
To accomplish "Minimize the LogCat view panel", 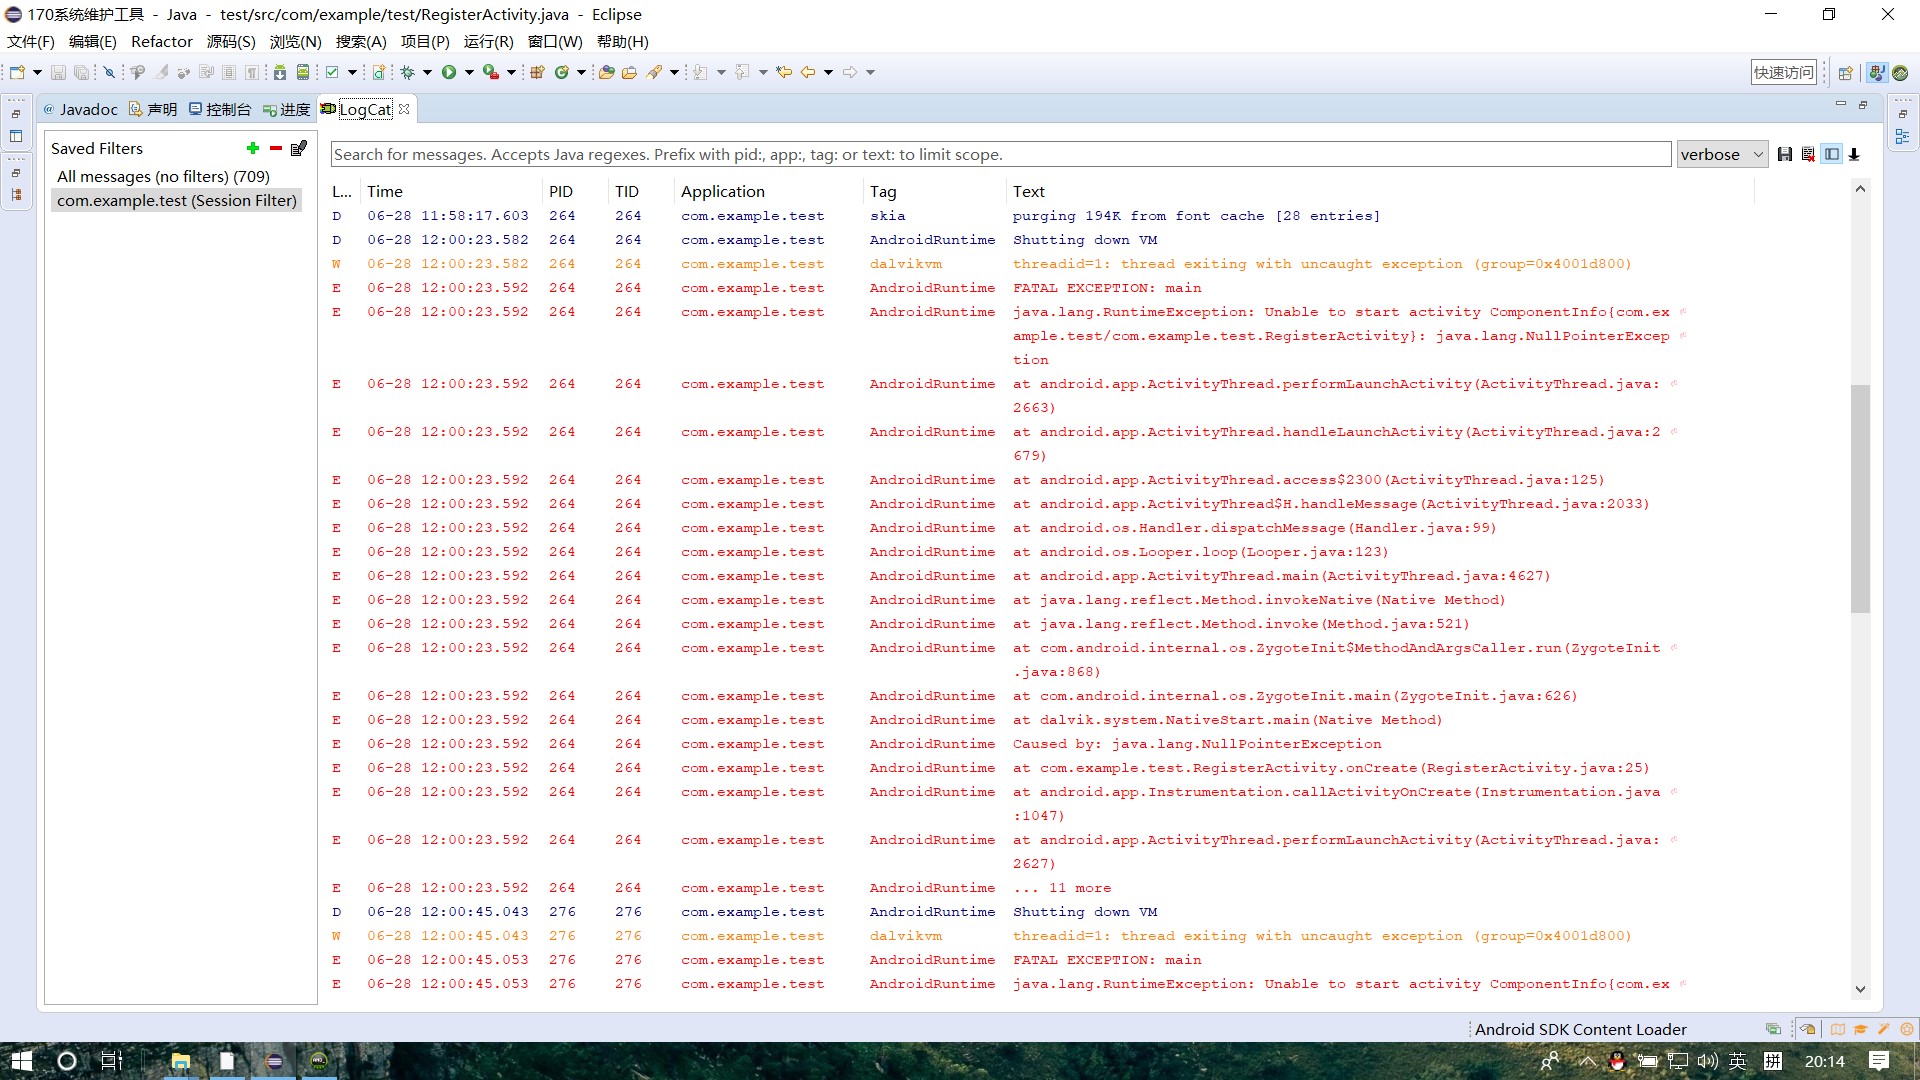I will click(1840, 104).
